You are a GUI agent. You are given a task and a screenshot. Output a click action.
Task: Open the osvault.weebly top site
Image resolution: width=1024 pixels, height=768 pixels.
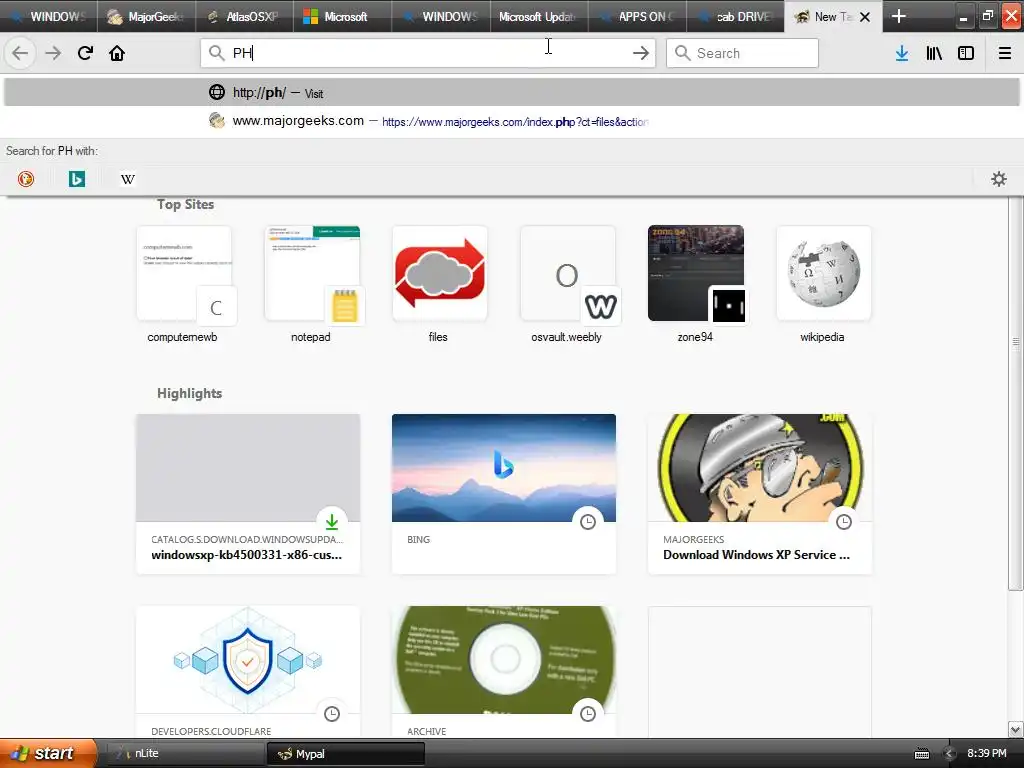coord(568,285)
